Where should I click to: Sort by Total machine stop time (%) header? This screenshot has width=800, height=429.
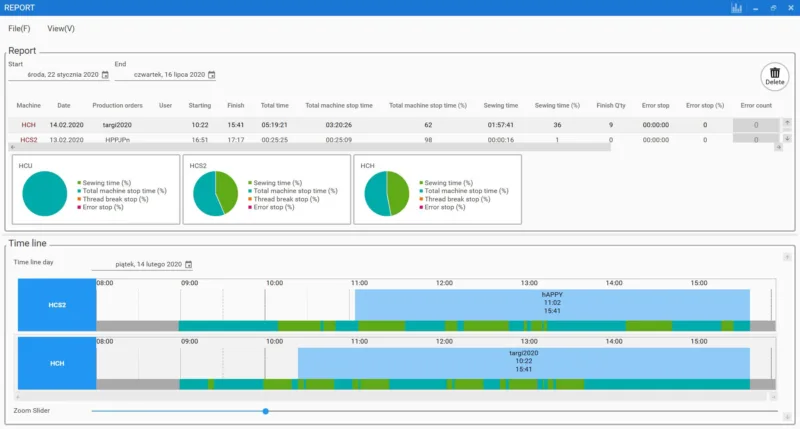coord(428,106)
